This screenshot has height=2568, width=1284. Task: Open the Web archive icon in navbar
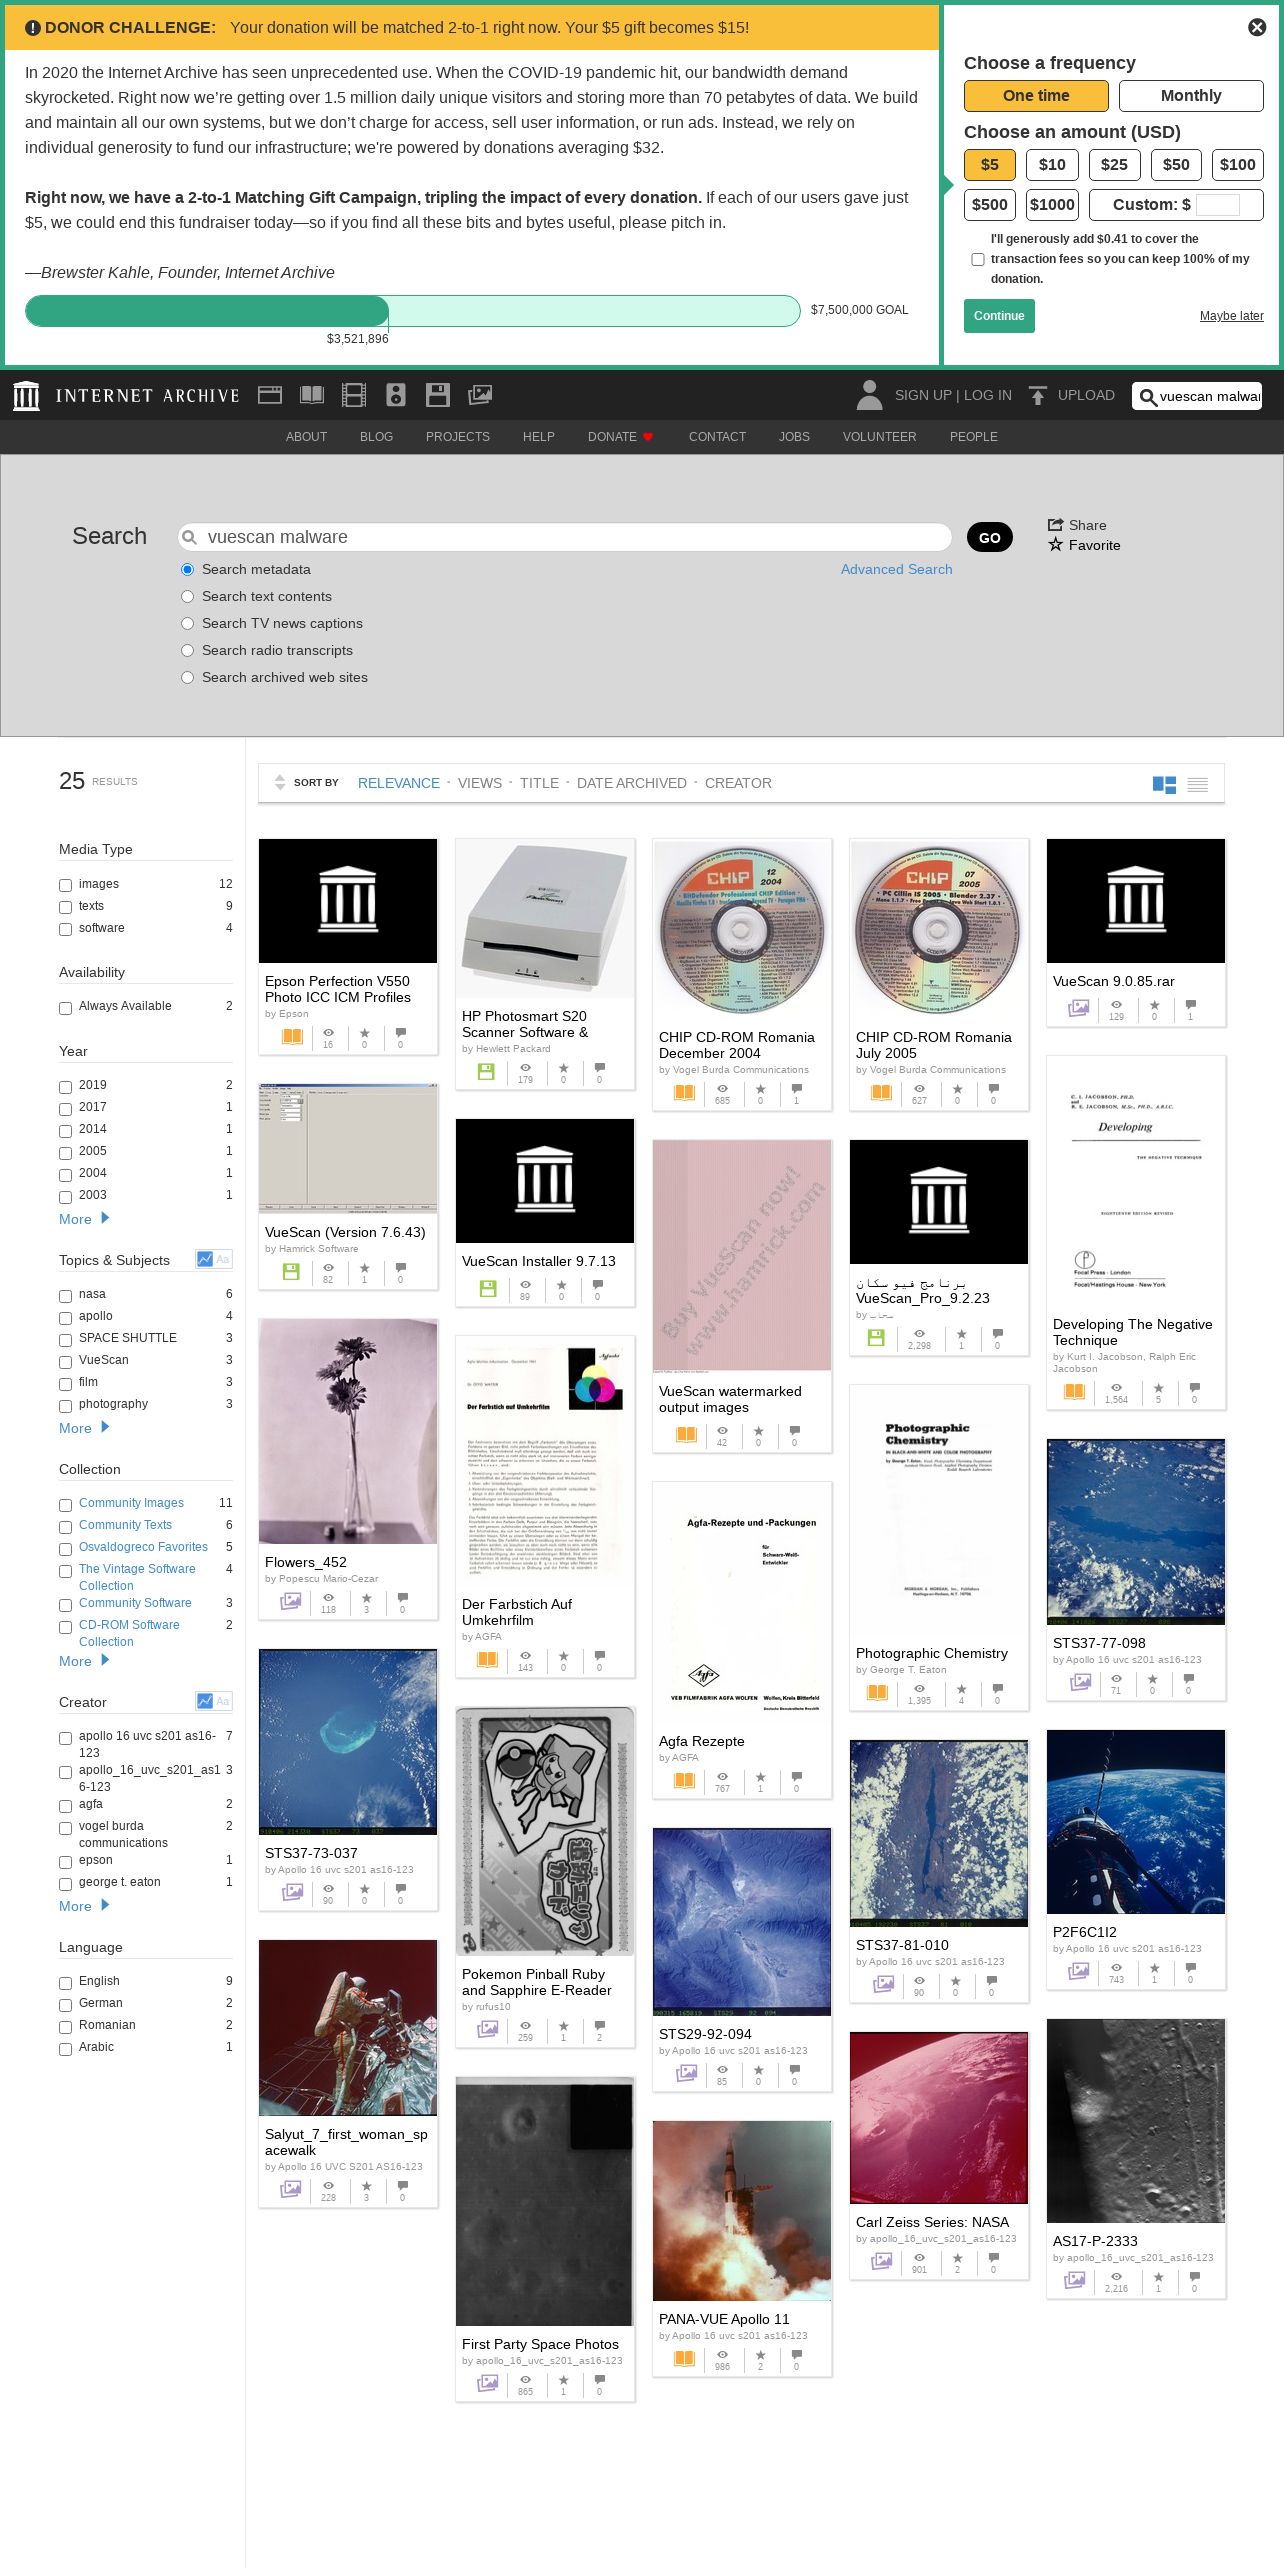pyautogui.click(x=270, y=395)
